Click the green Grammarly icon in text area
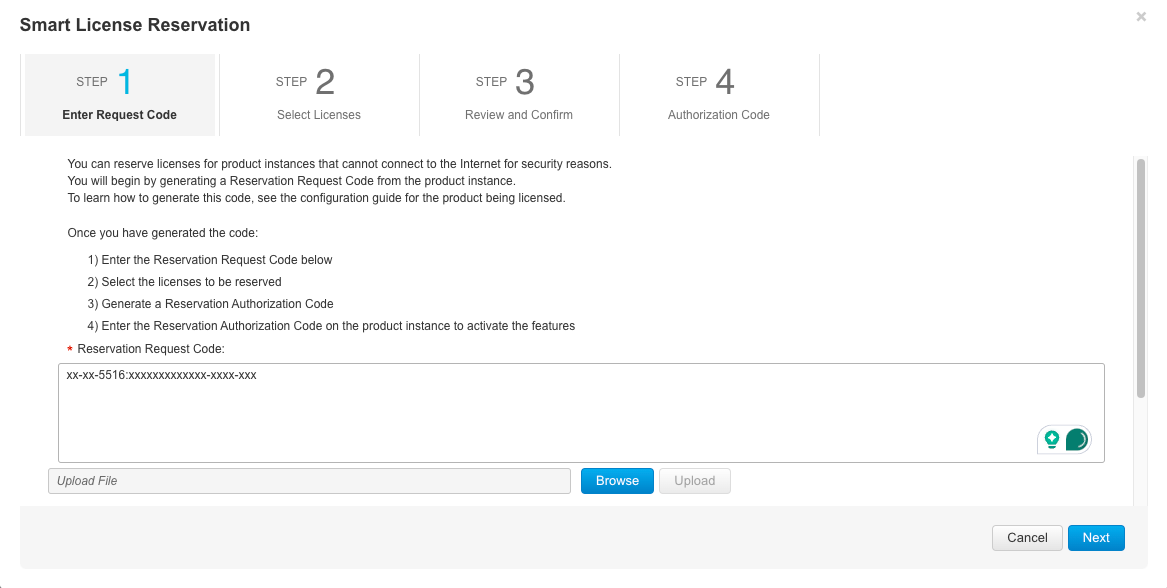 tap(1076, 439)
